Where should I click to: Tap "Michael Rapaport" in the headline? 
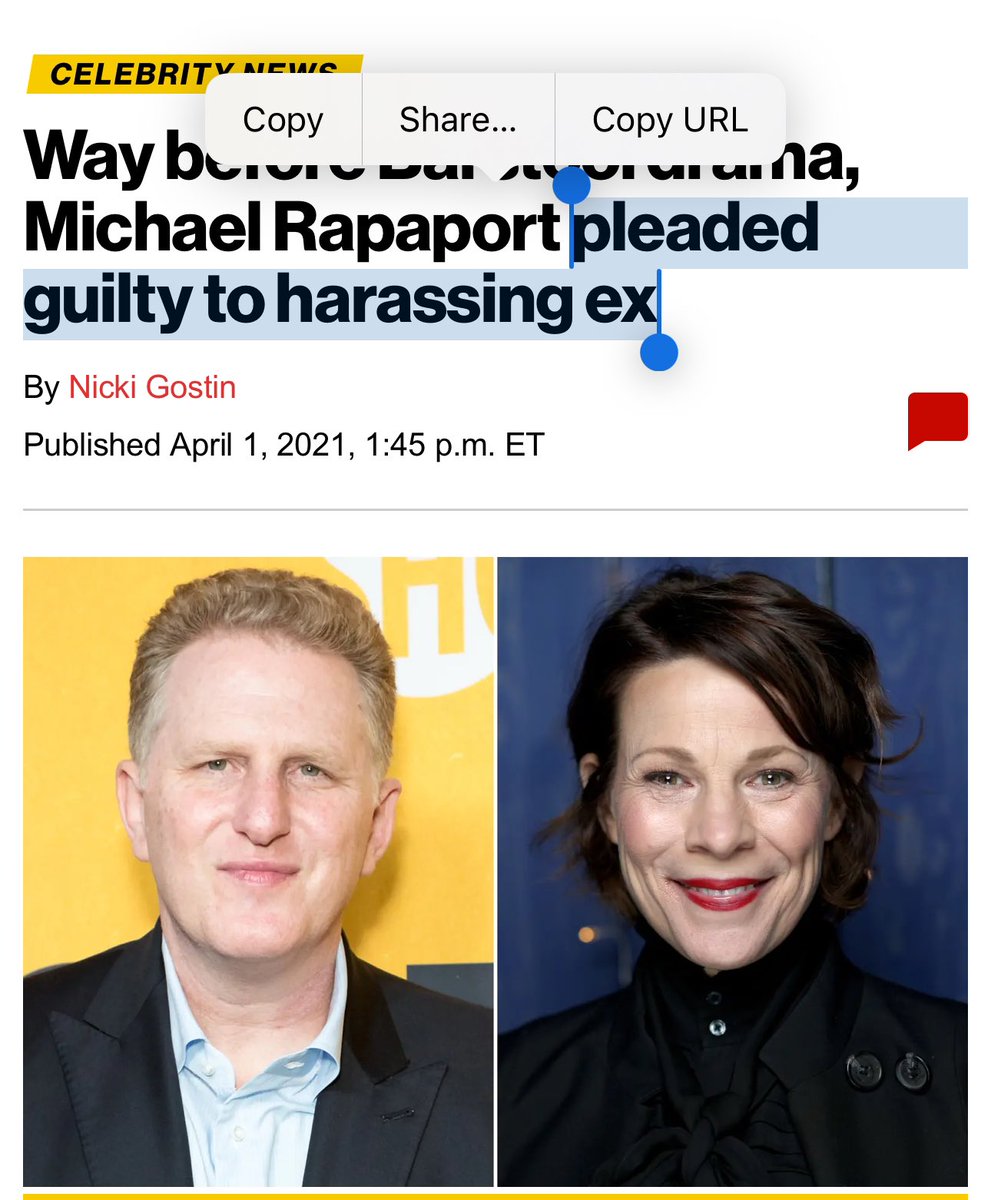click(x=292, y=231)
